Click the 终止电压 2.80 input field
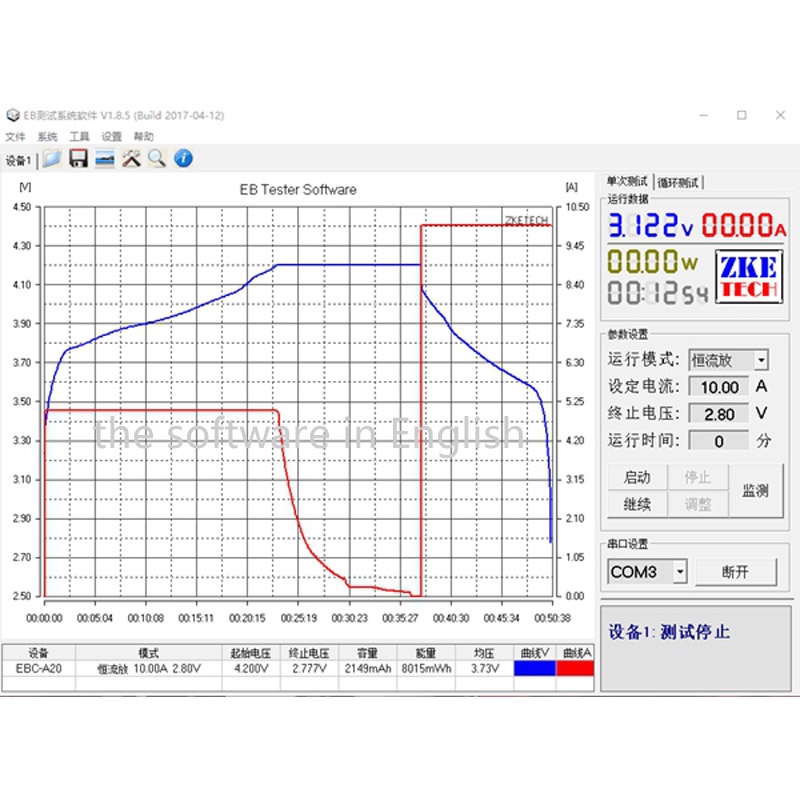This screenshot has width=800, height=800. 720,413
